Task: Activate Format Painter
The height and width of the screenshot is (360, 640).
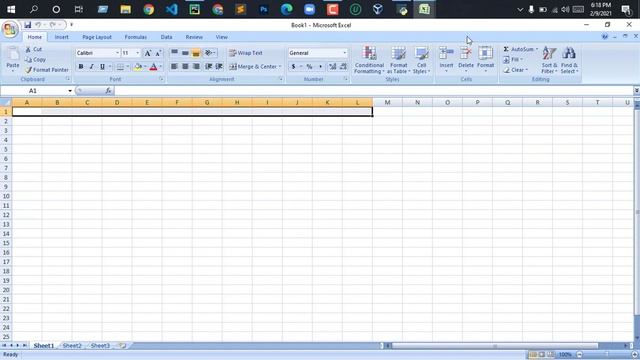Action: 47,70
